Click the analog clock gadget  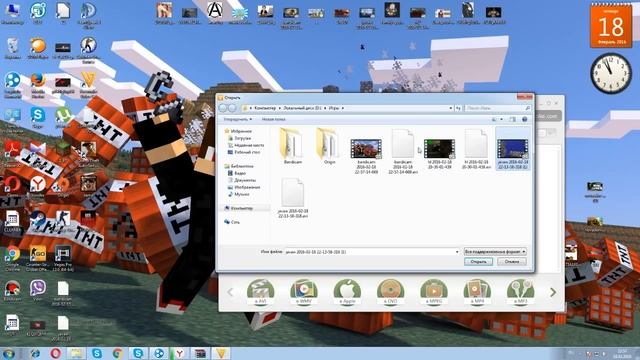pyautogui.click(x=611, y=73)
